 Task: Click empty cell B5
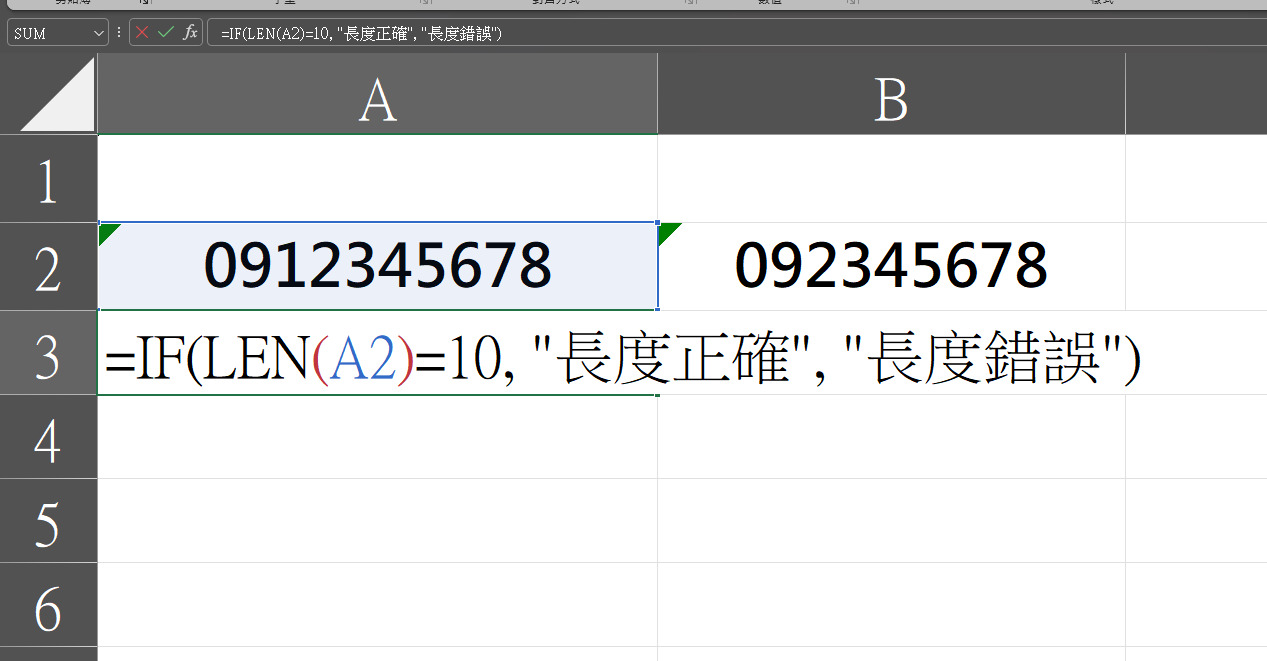[891, 521]
